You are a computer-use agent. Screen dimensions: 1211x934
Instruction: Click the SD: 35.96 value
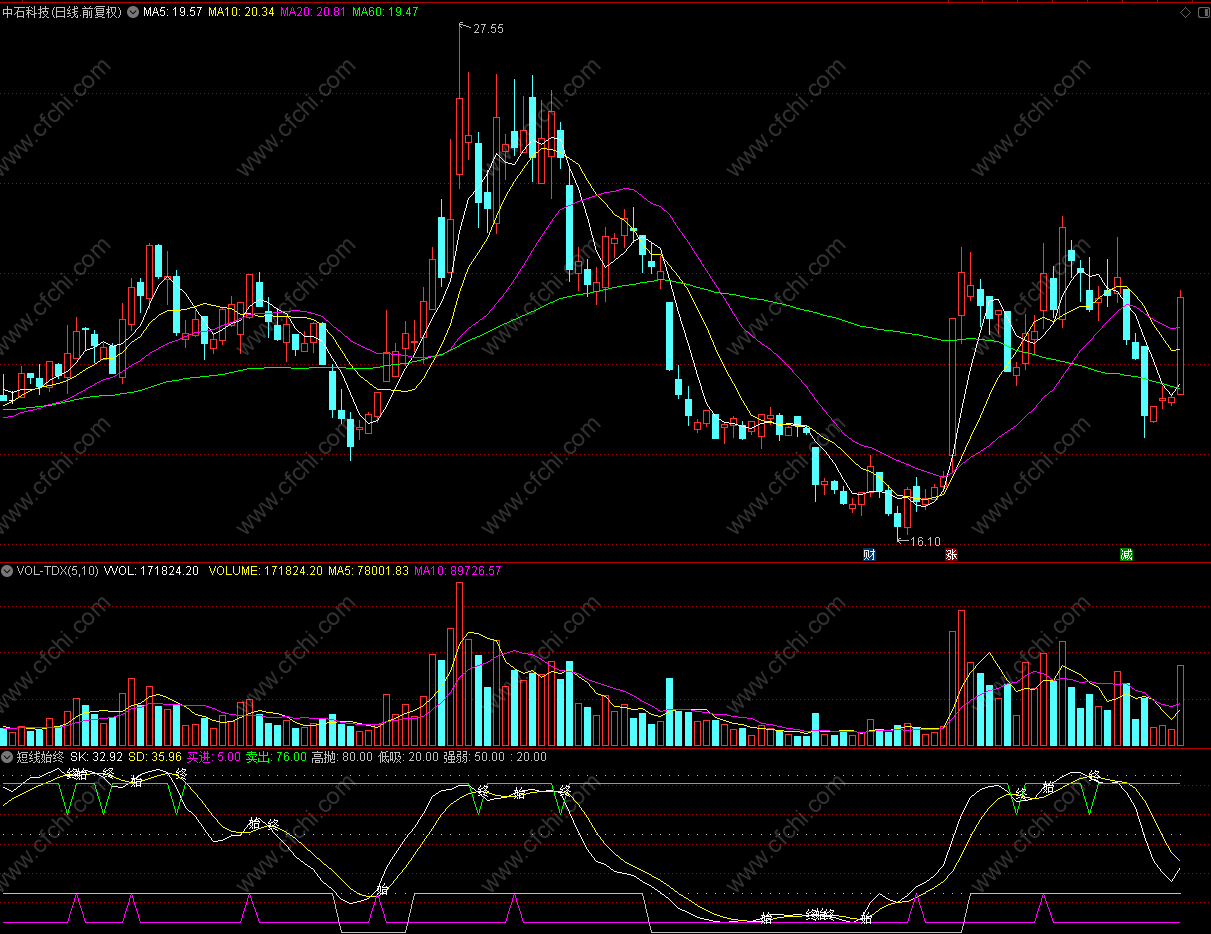click(154, 757)
